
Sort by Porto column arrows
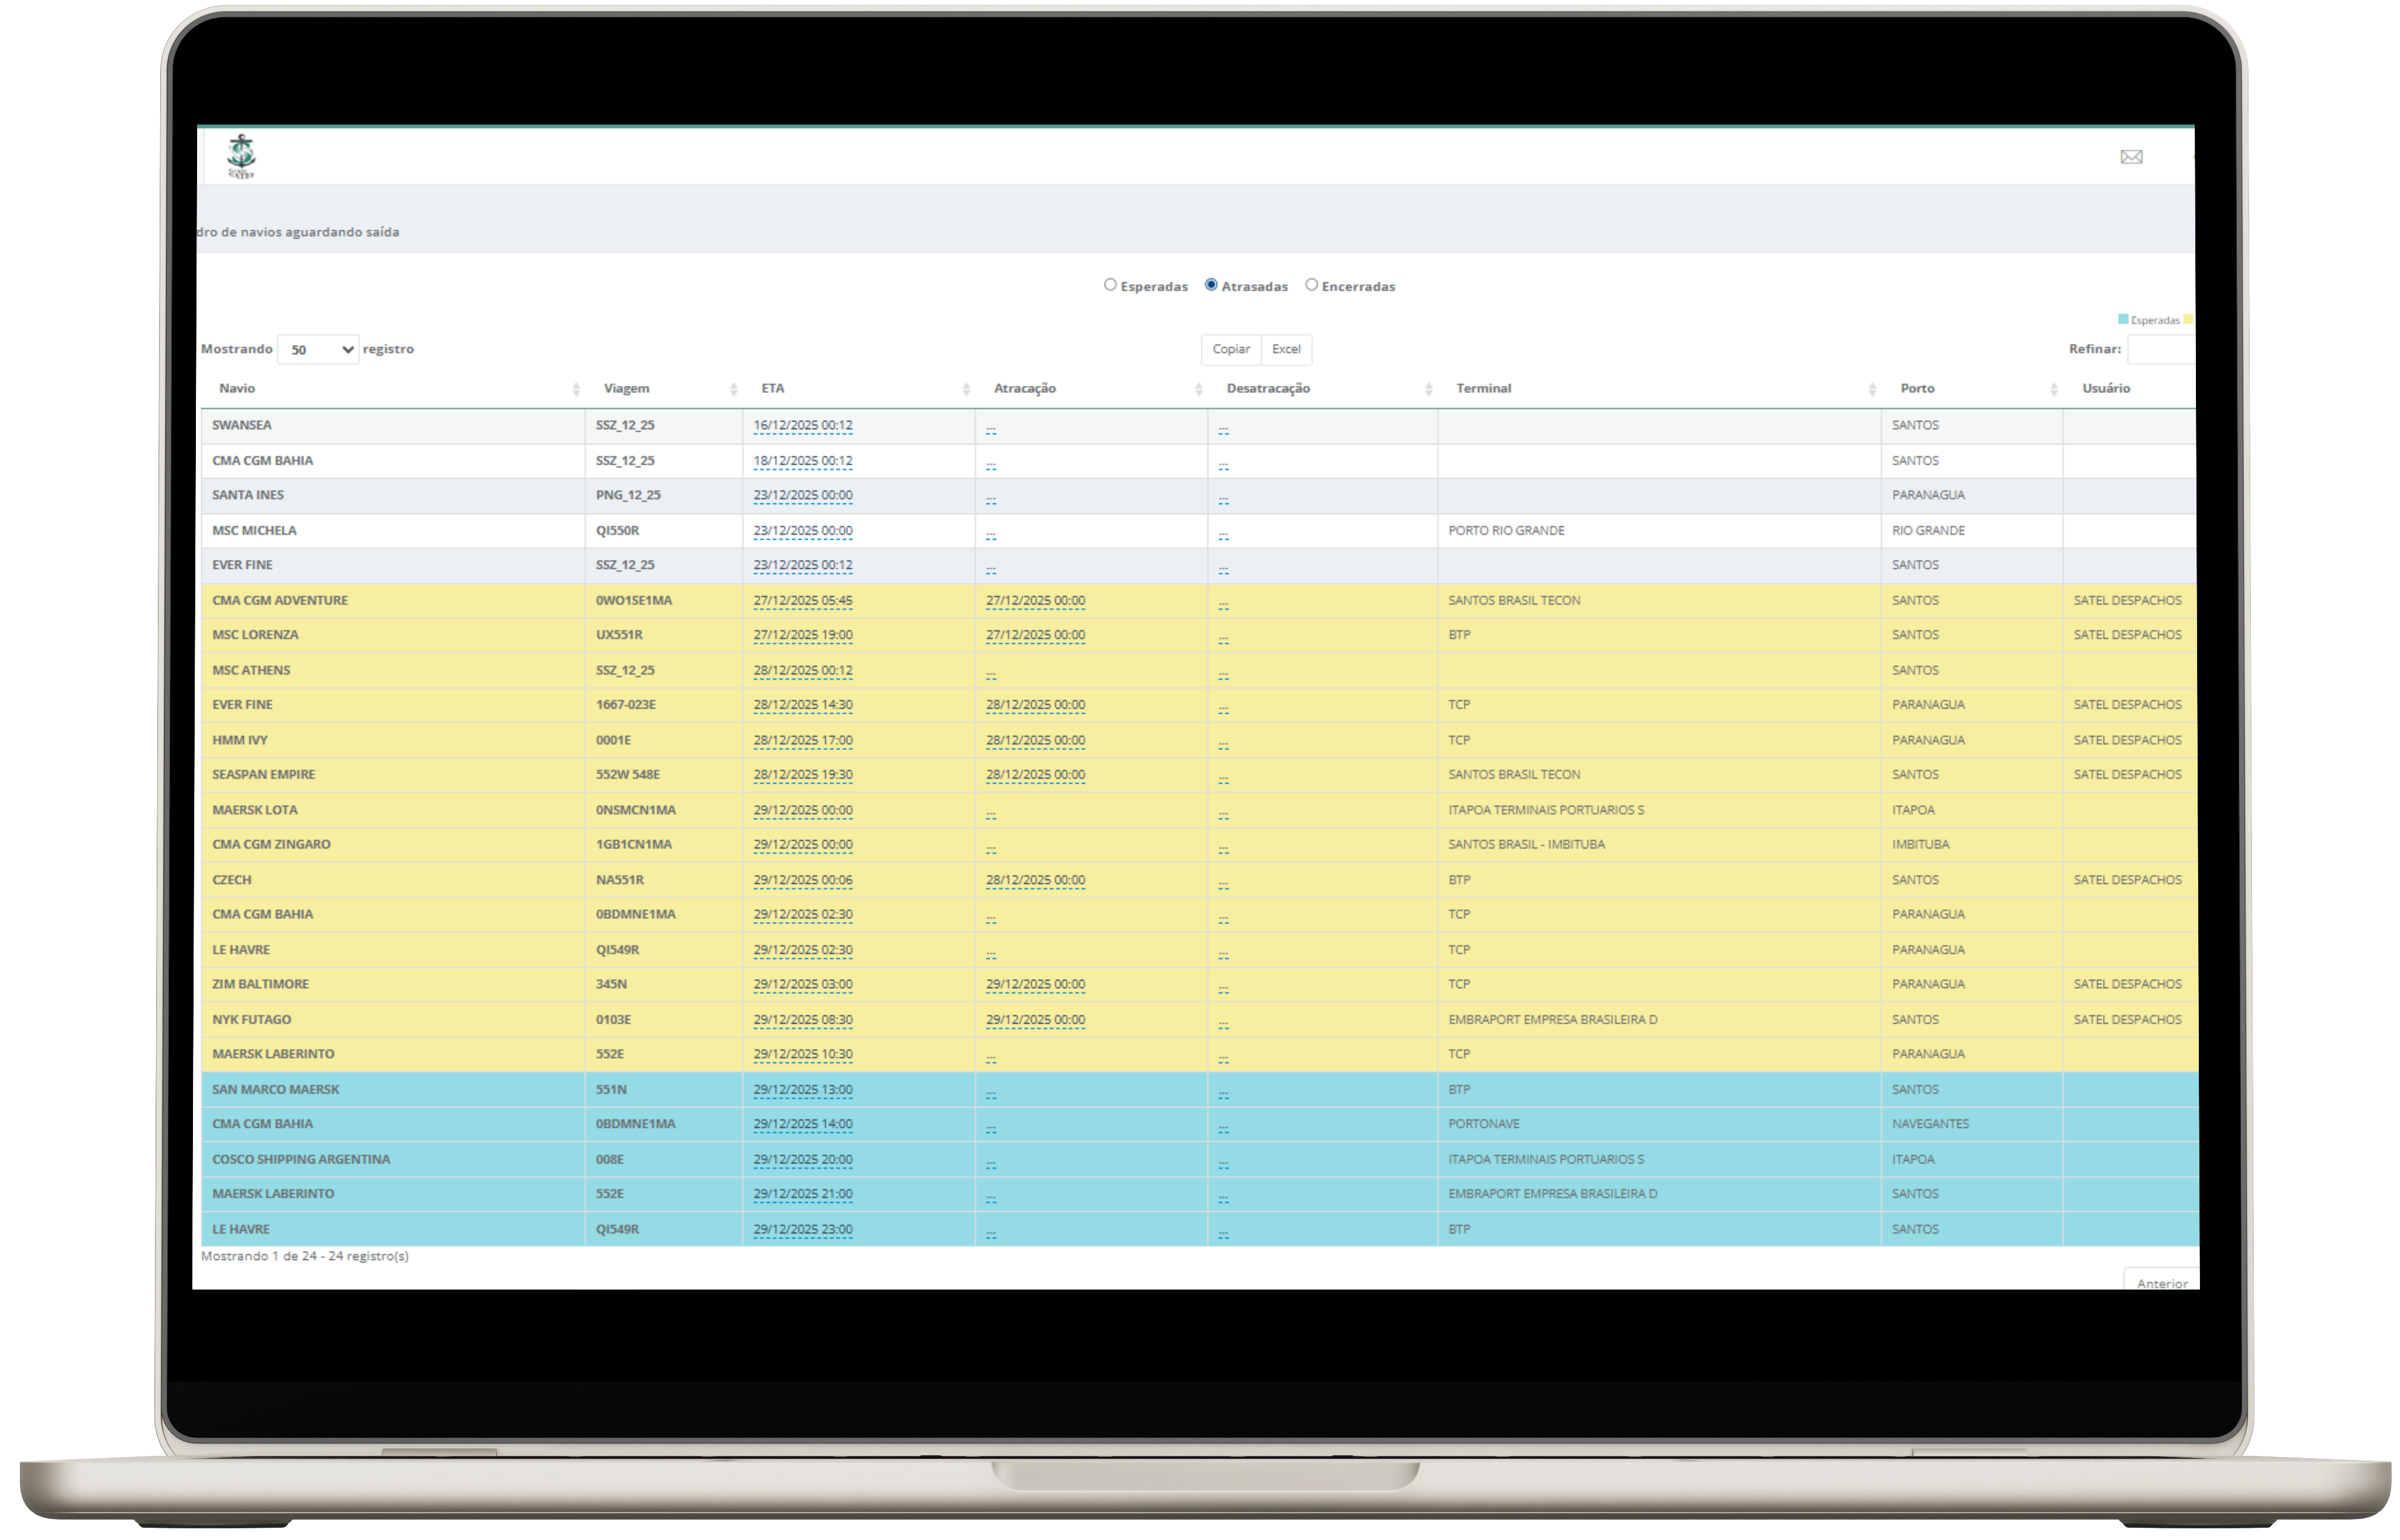[2053, 389]
